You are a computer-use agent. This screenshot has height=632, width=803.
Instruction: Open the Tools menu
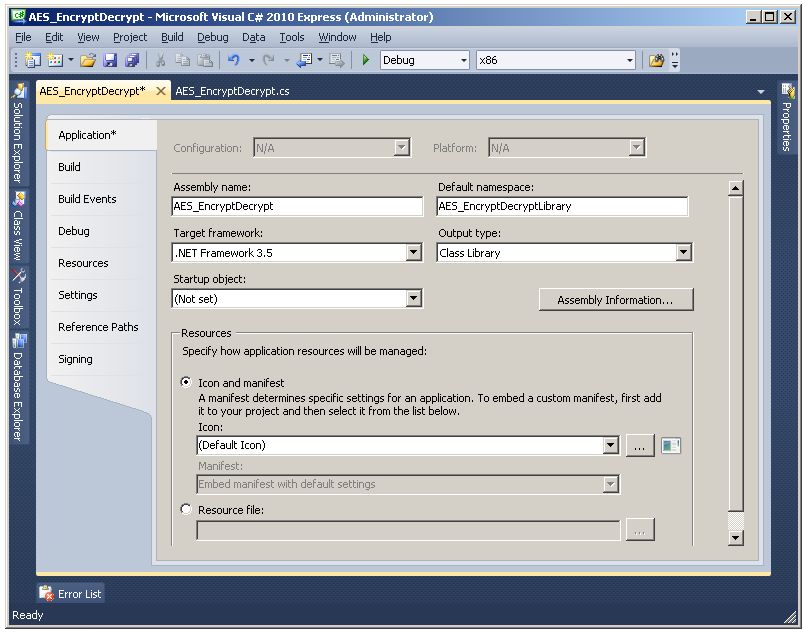pos(291,37)
